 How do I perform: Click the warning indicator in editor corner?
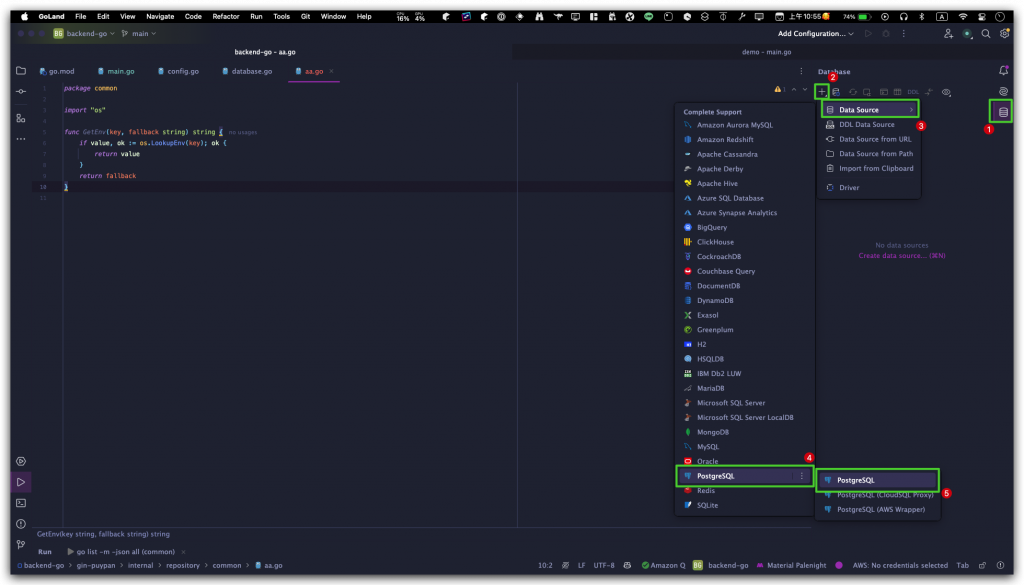click(780, 89)
